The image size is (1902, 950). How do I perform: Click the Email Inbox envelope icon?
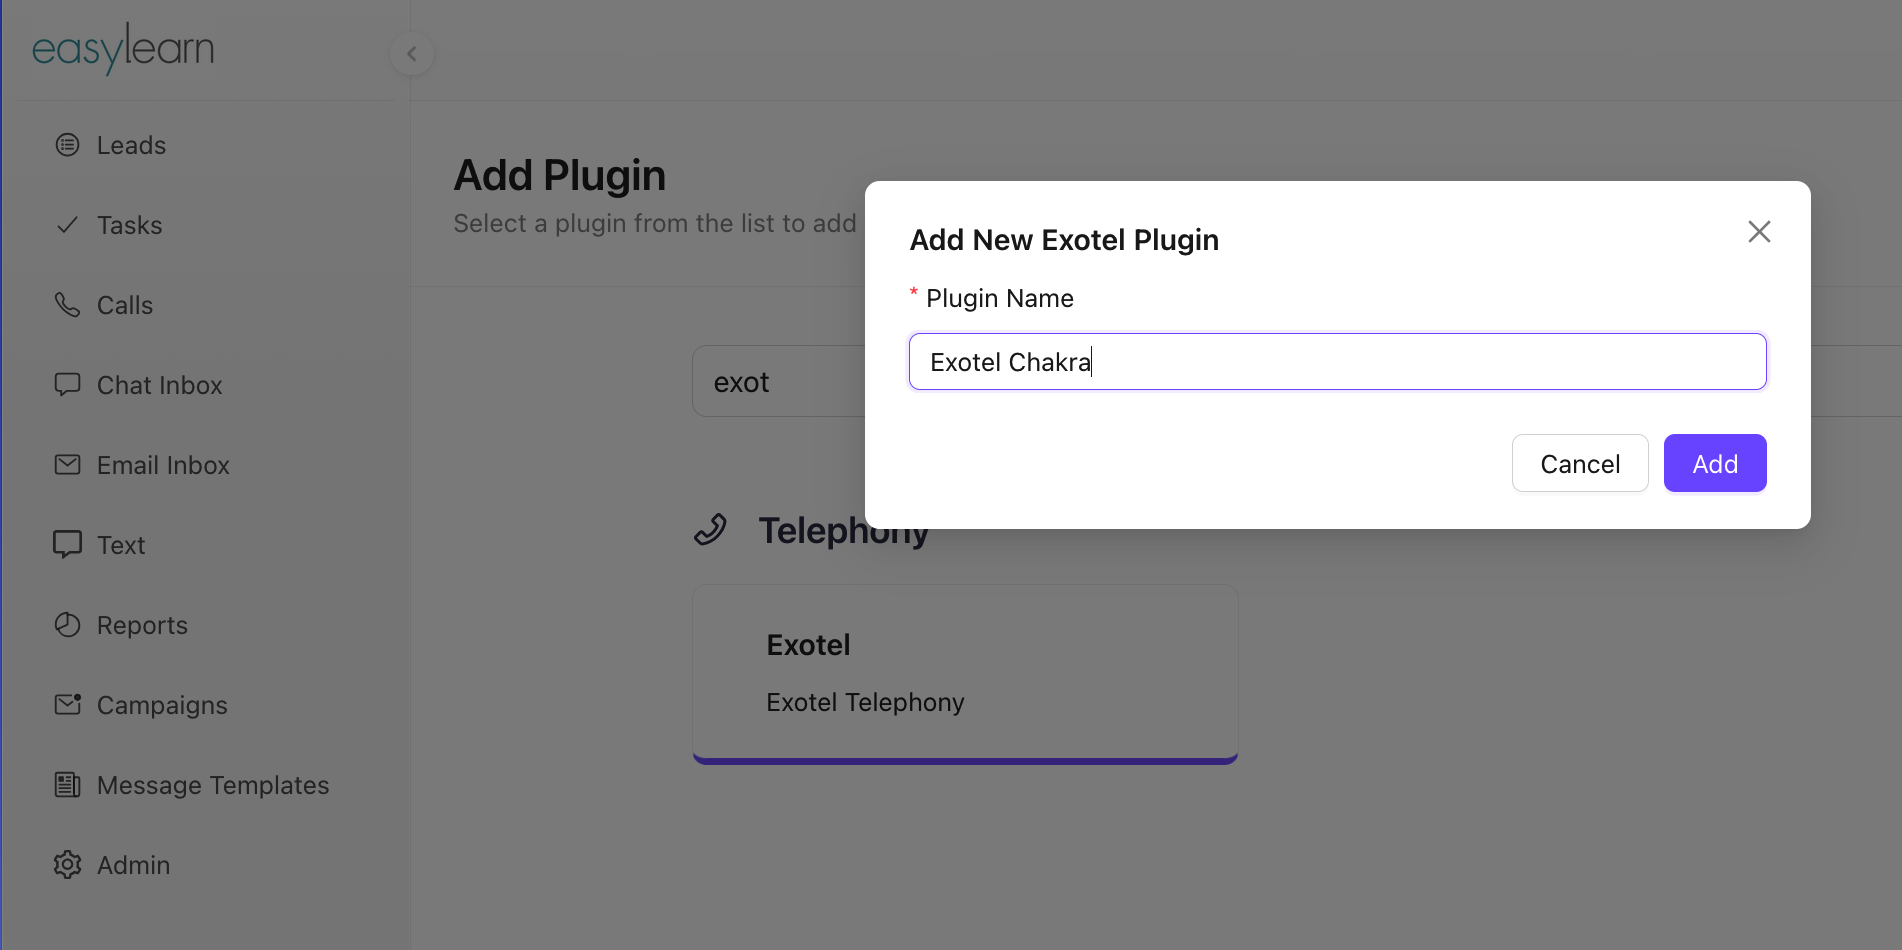tap(67, 465)
